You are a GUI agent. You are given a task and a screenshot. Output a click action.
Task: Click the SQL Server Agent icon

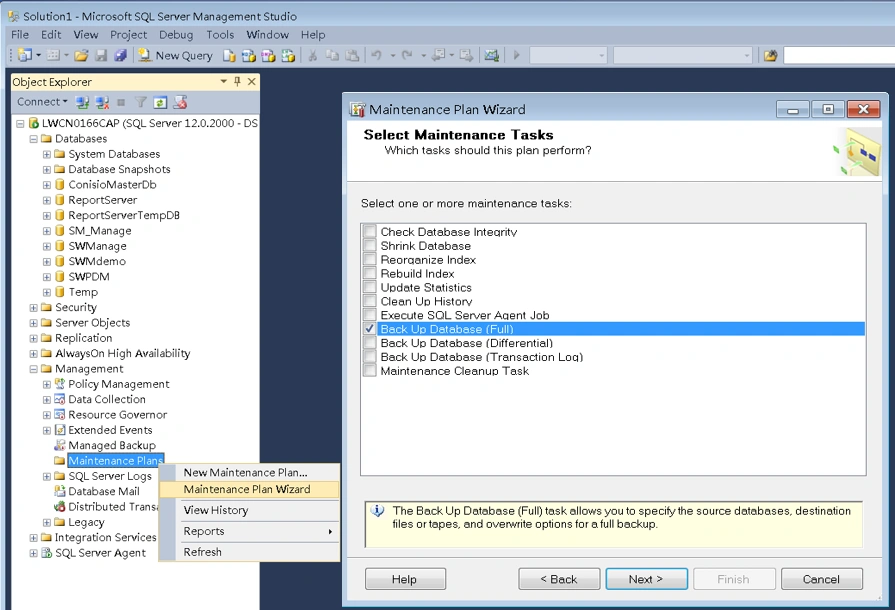(47, 553)
